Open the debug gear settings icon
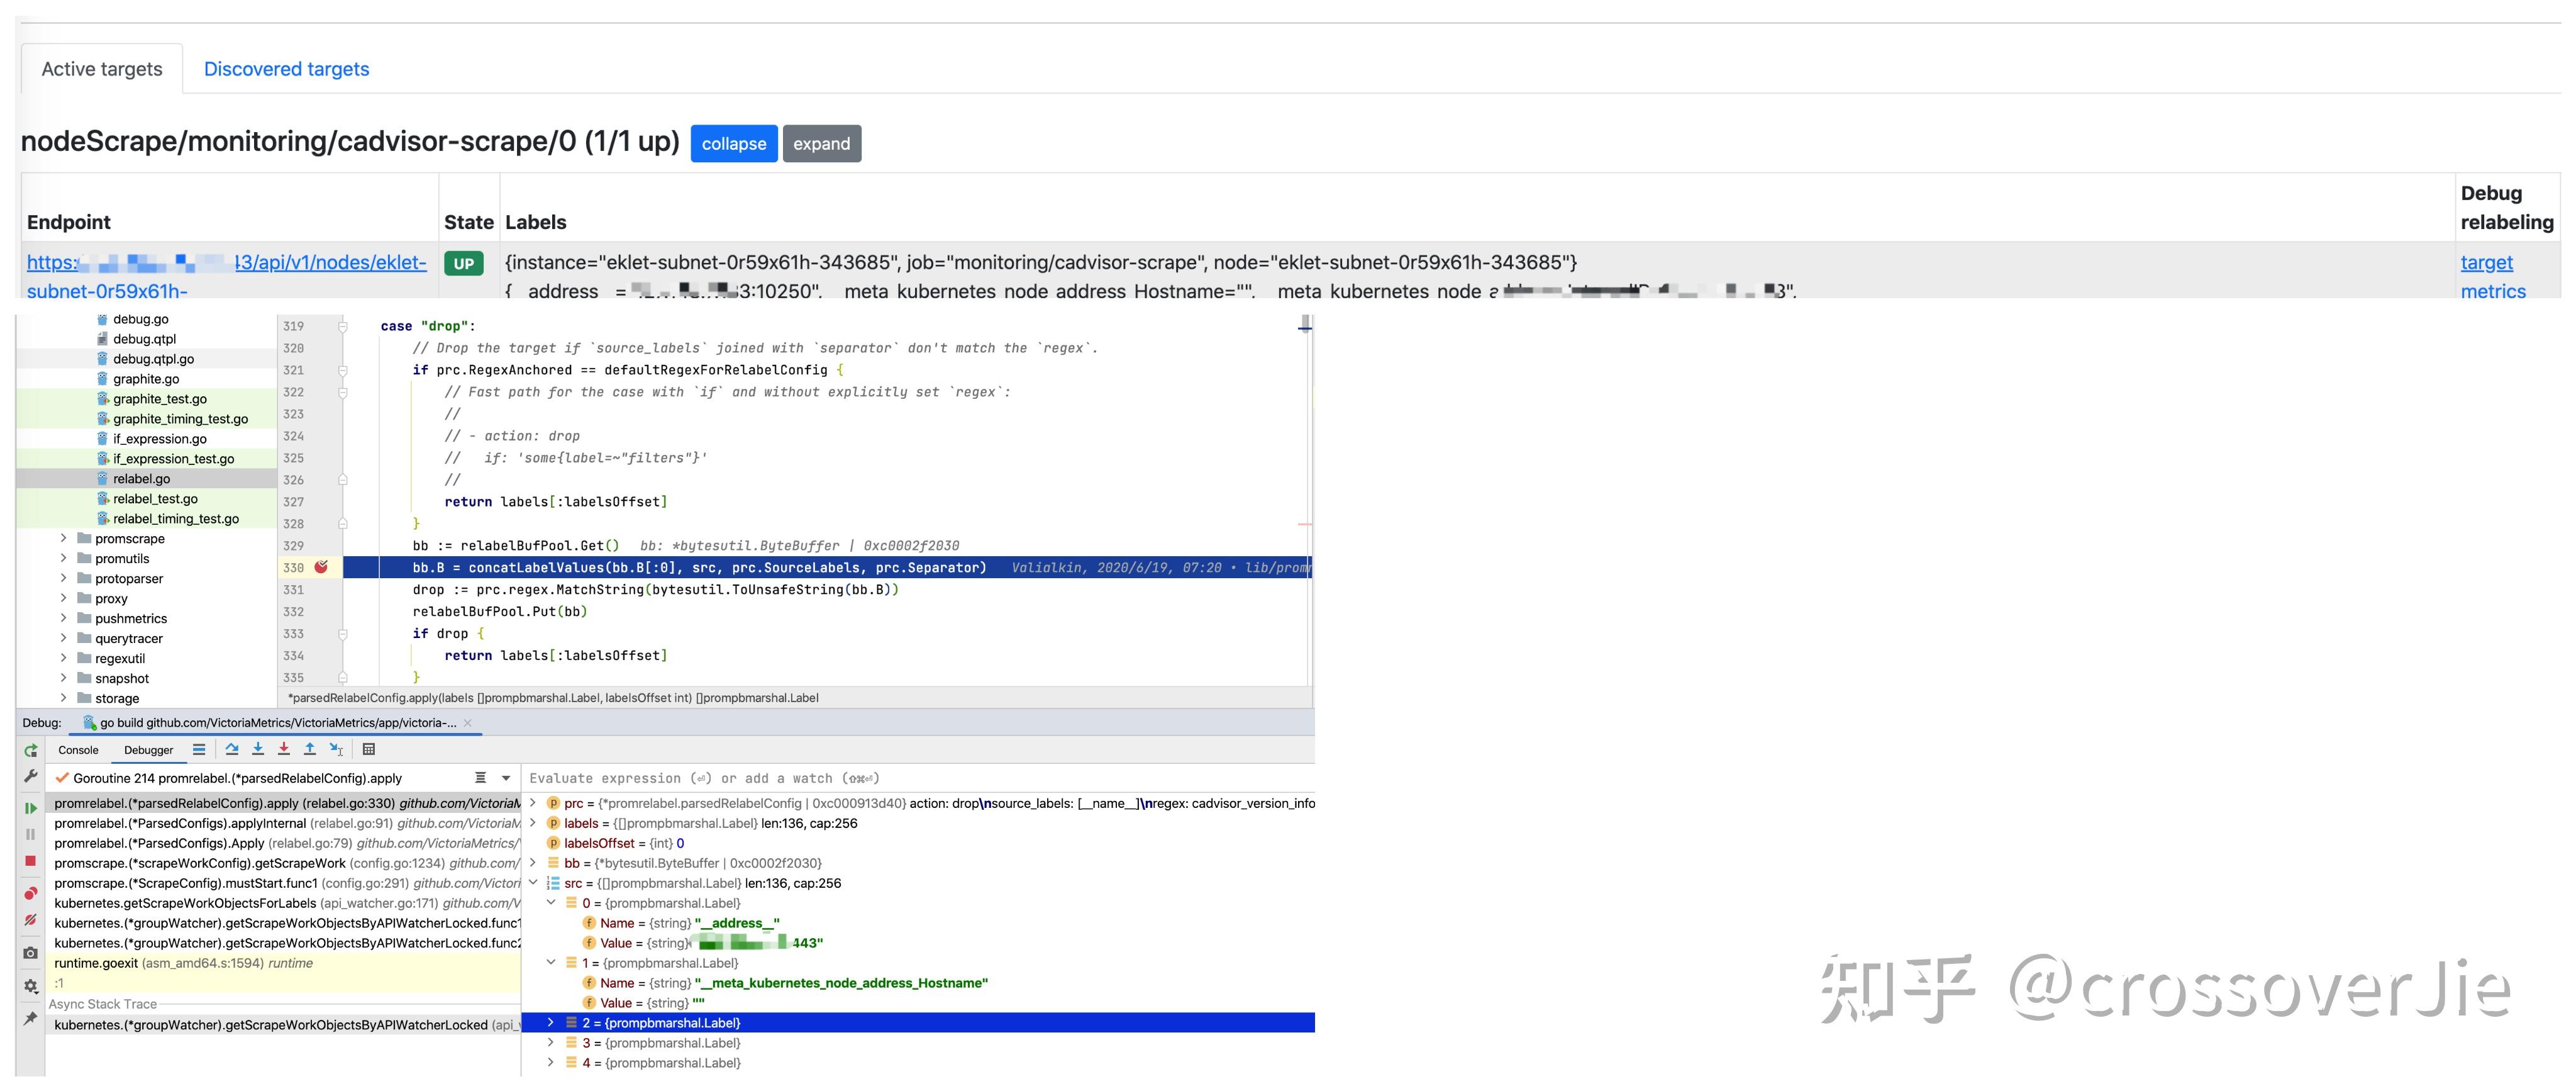Screen dimensions: 2576x1091 [31, 986]
